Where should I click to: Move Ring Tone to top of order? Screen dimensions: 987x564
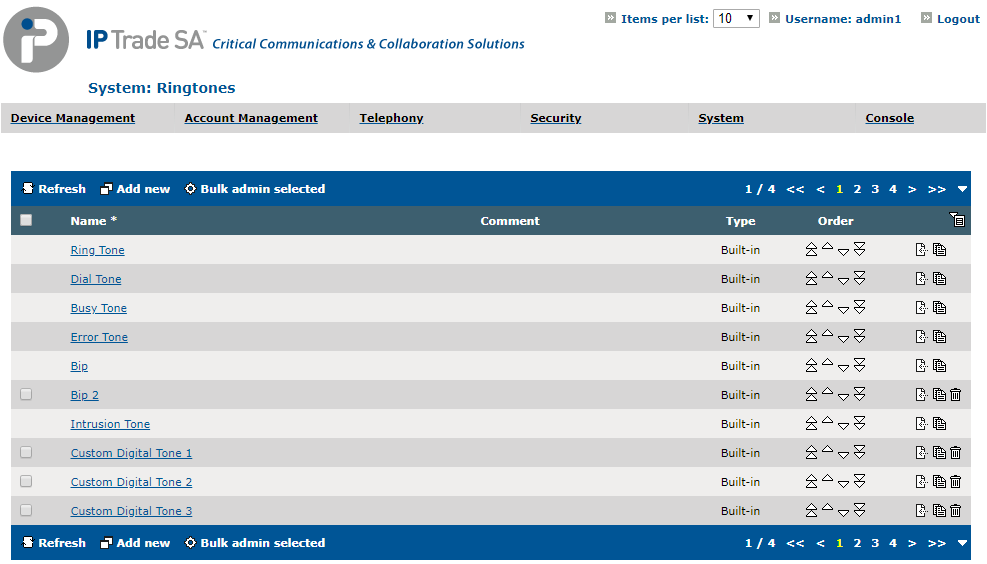[811, 250]
